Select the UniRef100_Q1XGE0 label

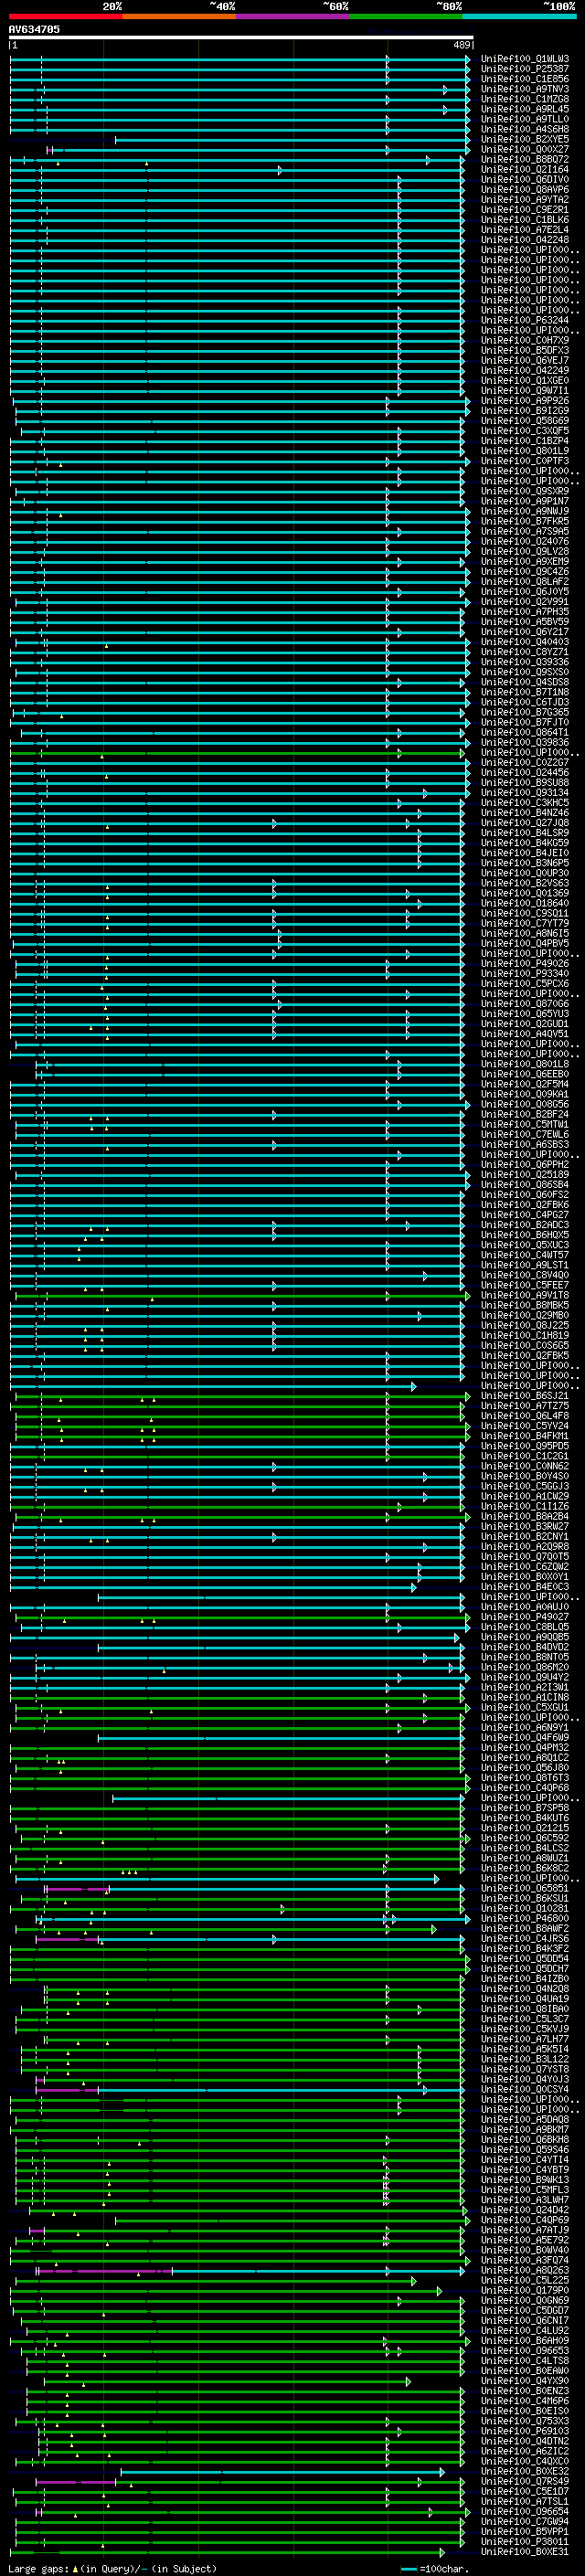click(x=525, y=381)
